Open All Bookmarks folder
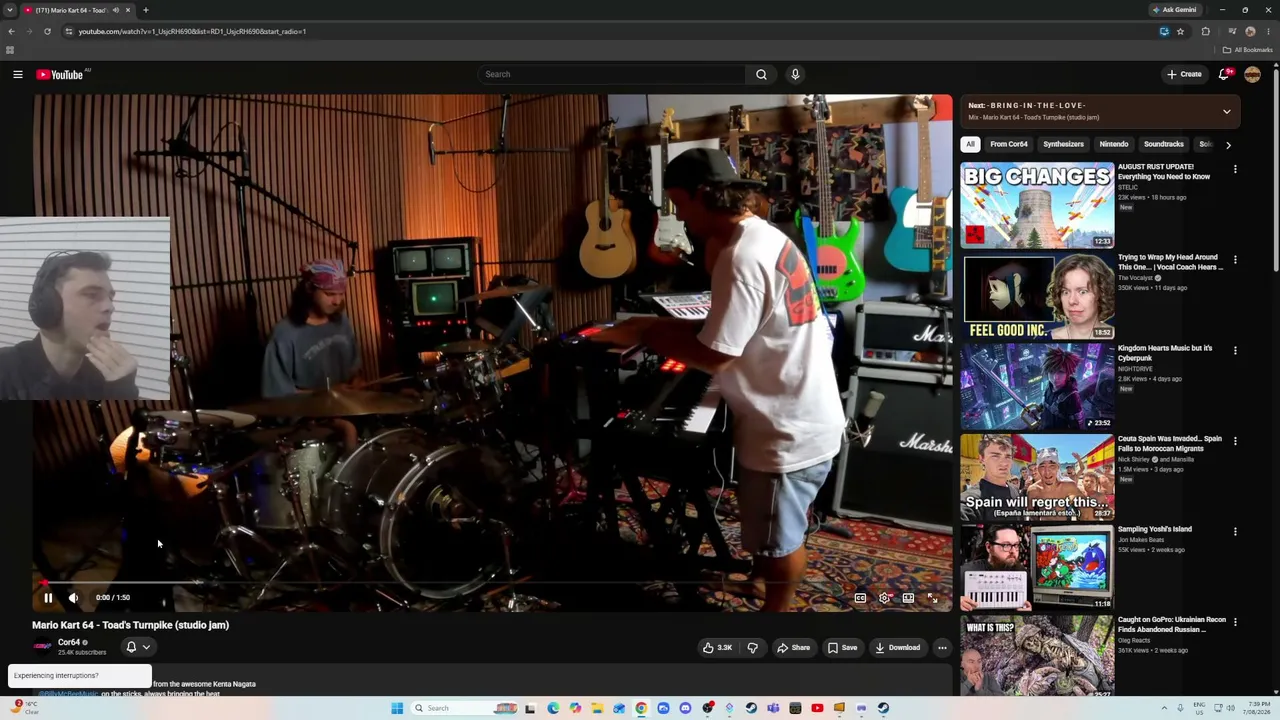 (x=1247, y=50)
